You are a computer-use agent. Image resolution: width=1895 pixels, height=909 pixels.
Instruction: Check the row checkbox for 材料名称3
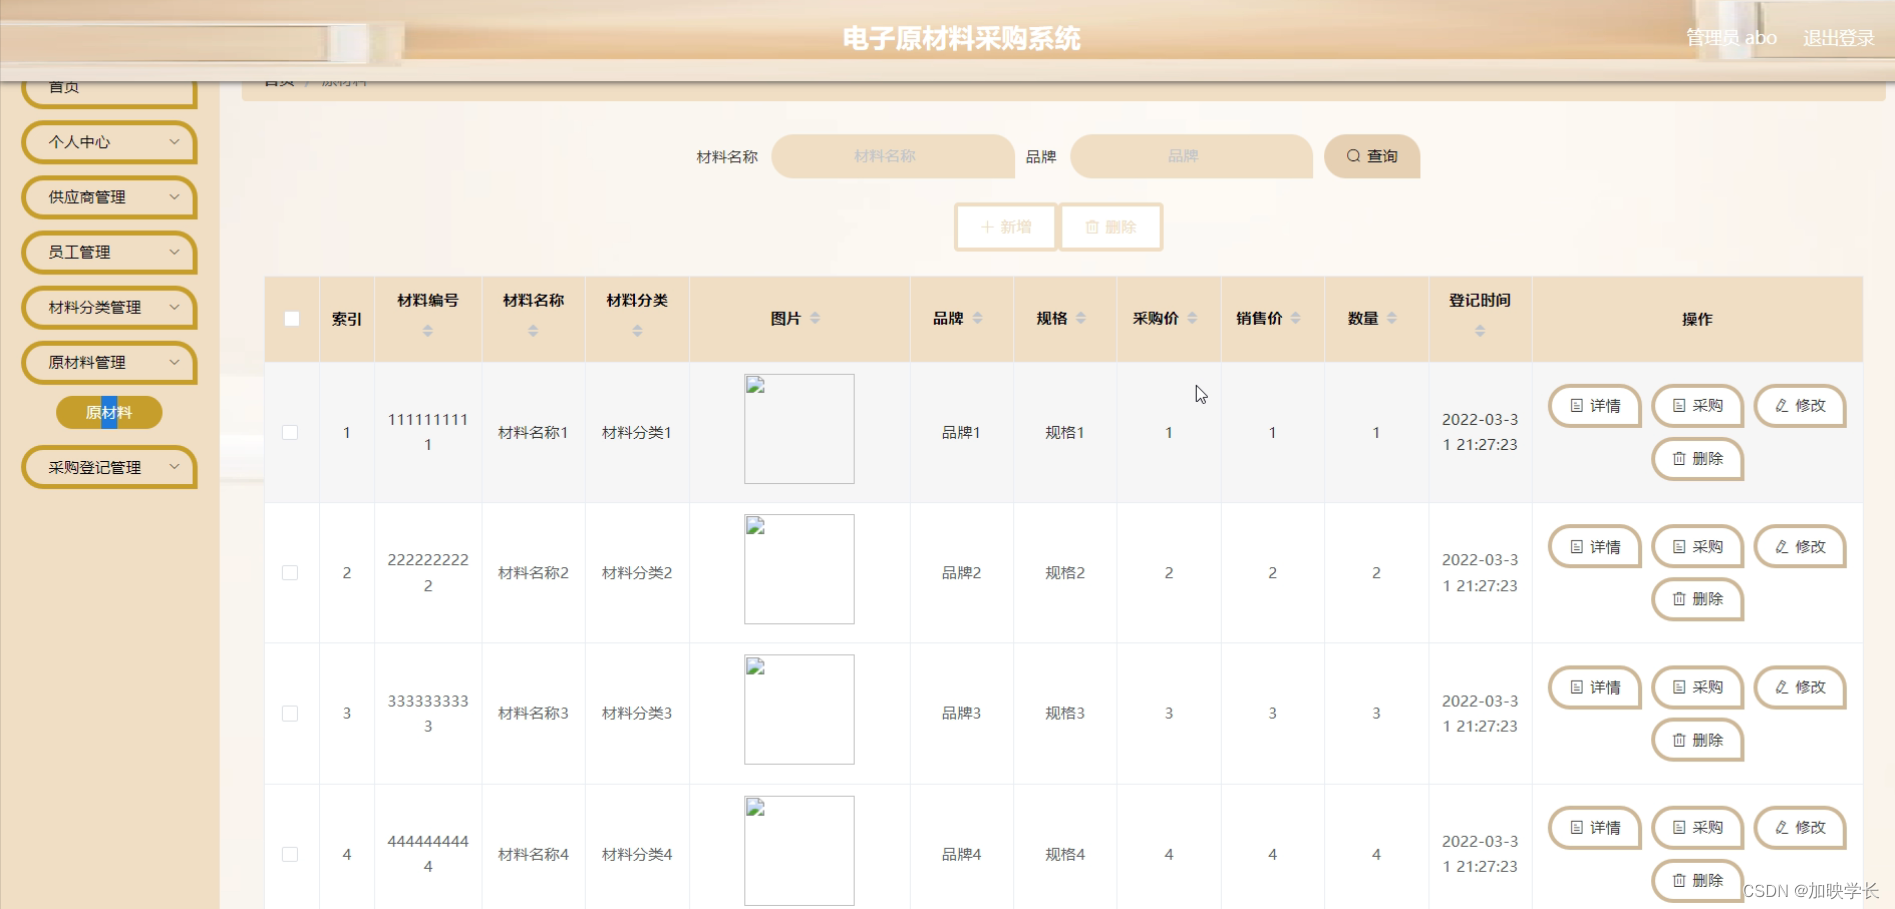[x=291, y=713]
